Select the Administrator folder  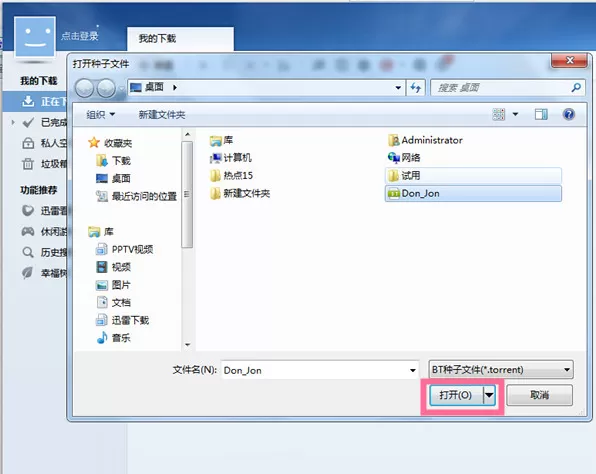coord(425,140)
